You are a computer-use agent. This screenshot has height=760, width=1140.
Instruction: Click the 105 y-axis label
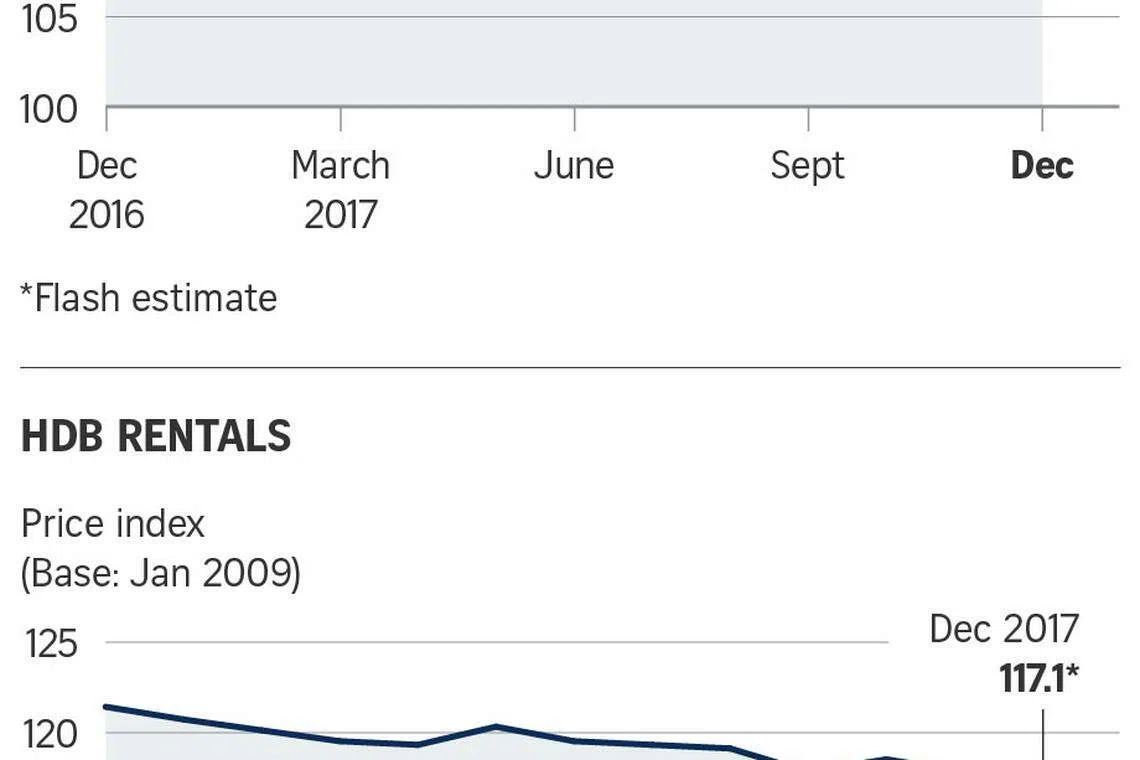point(49,19)
